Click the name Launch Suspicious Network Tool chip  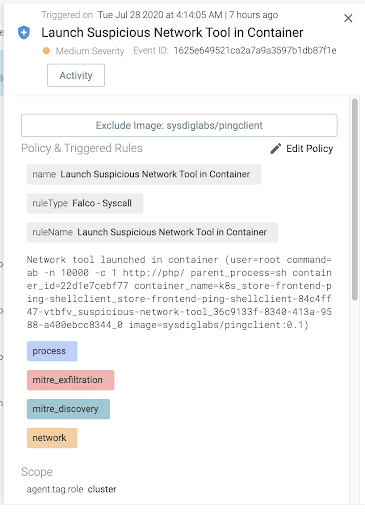[x=144, y=174]
